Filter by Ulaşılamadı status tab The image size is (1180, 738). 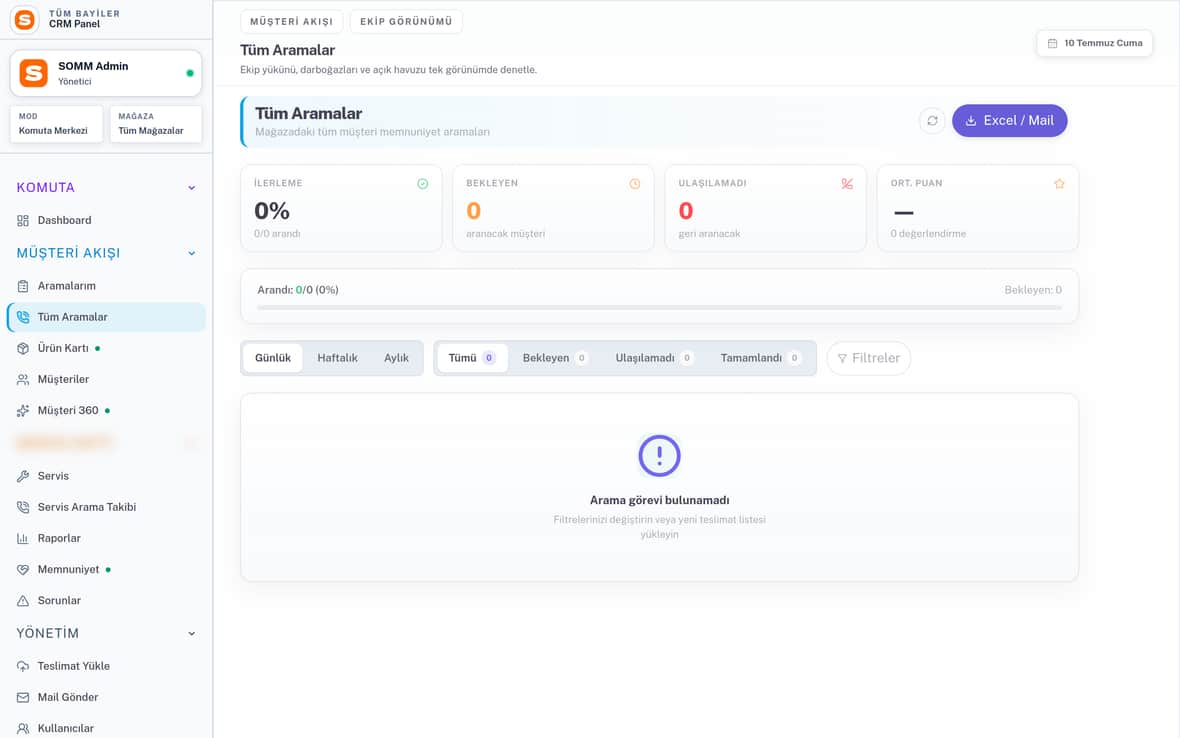pyautogui.click(x=654, y=358)
